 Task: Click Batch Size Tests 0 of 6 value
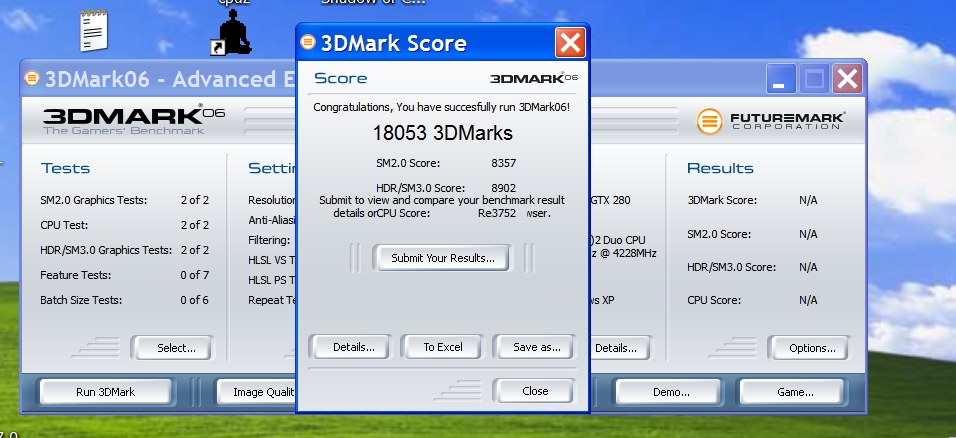(x=194, y=300)
